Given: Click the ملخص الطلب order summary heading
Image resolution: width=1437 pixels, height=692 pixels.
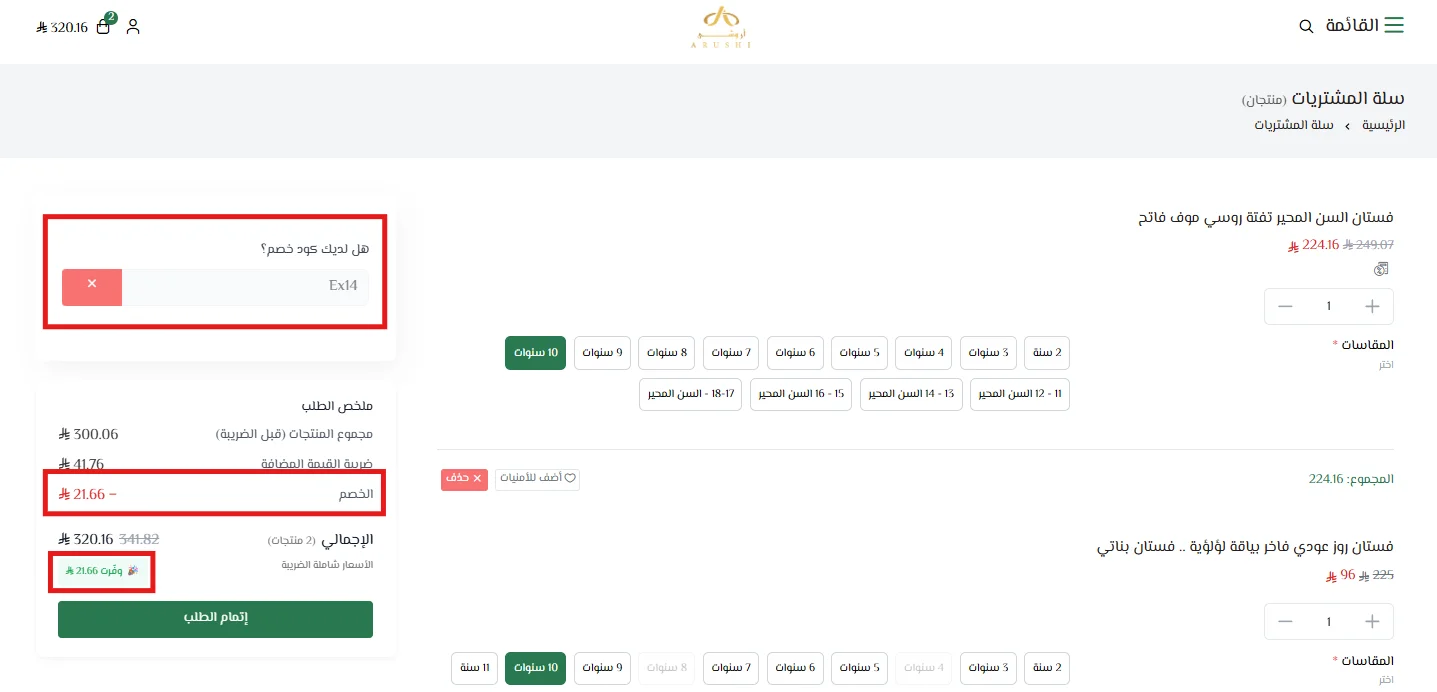Looking at the screenshot, I should (x=337, y=407).
